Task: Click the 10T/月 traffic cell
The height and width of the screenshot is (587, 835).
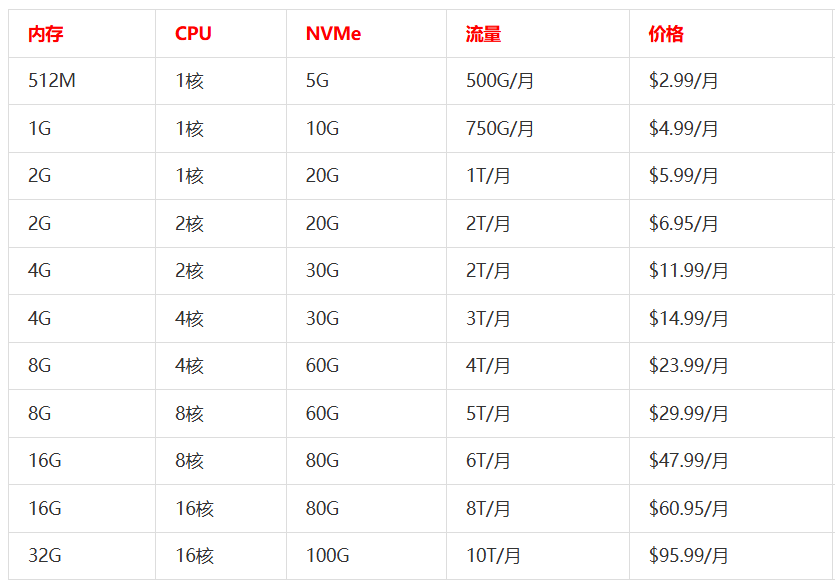Action: click(493, 556)
